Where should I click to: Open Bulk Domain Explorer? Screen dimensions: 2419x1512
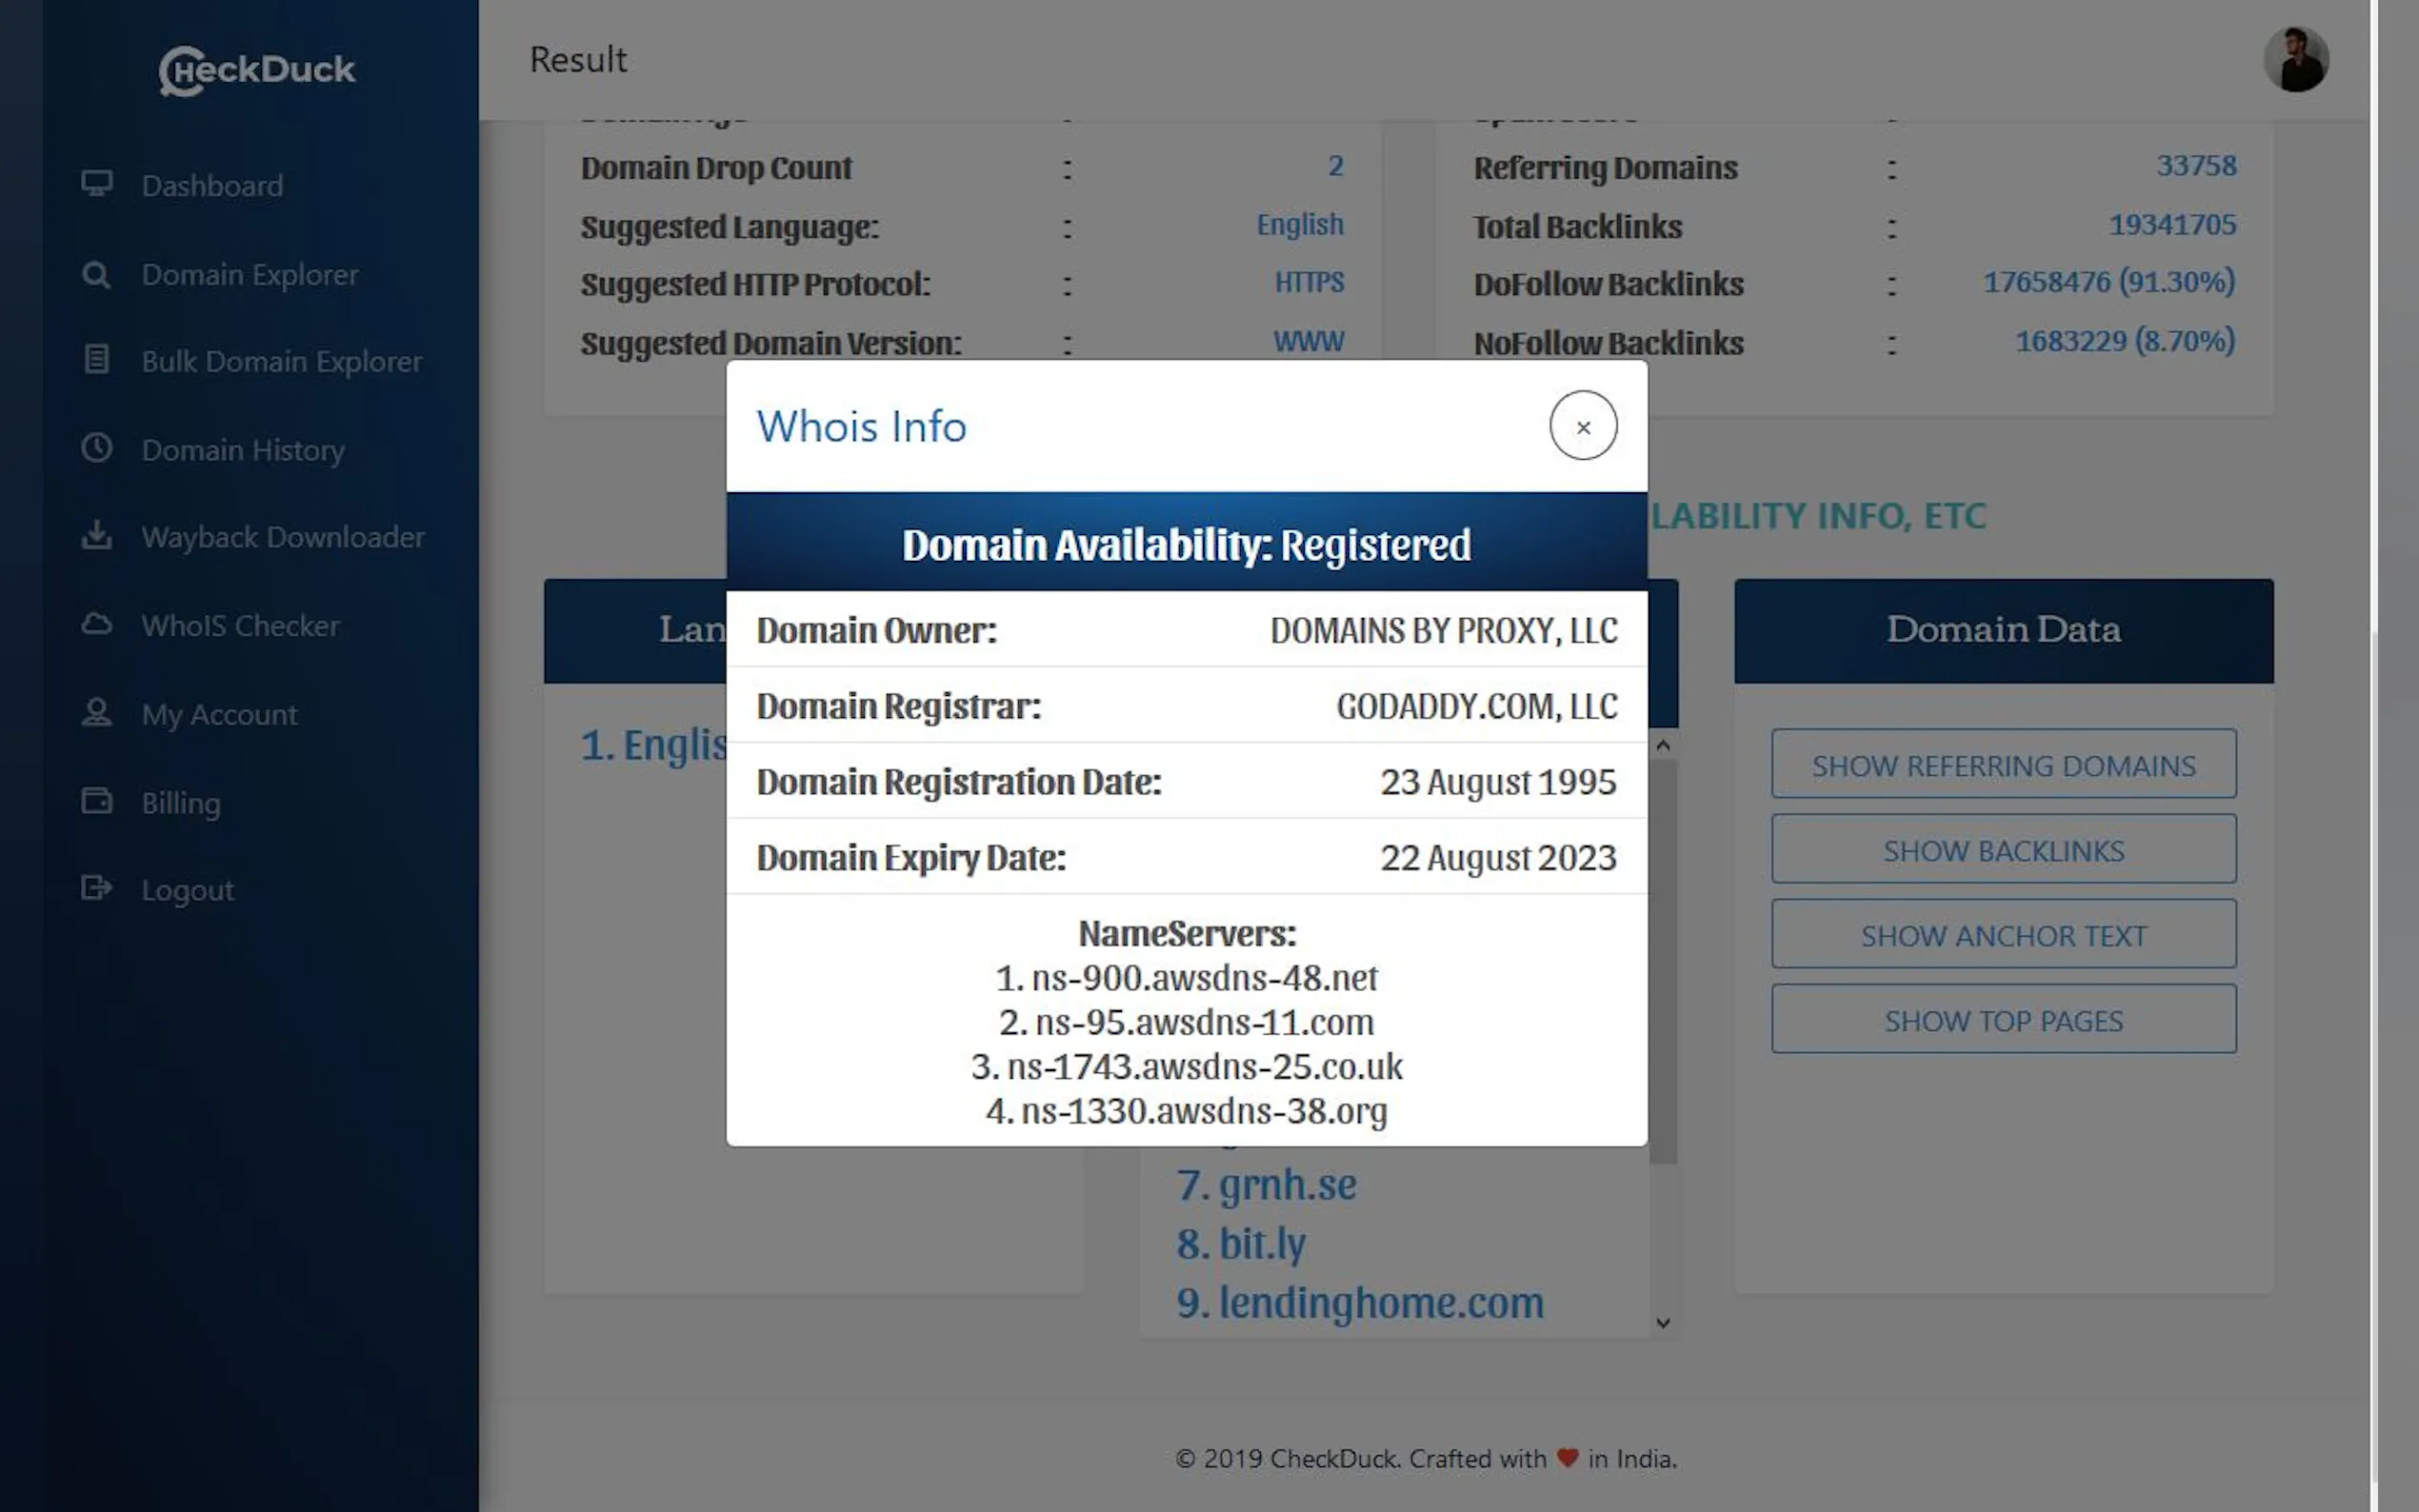coord(282,361)
